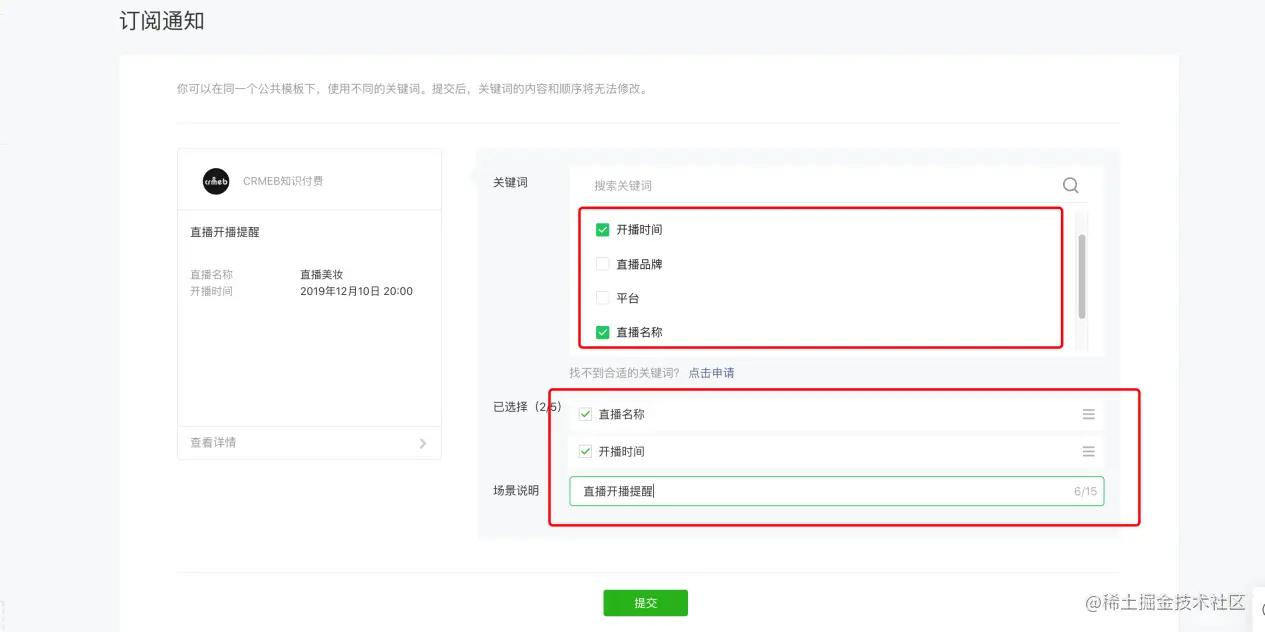Submit with the green 提交 button
Image resolution: width=1265 pixels, height=632 pixels.
point(645,603)
